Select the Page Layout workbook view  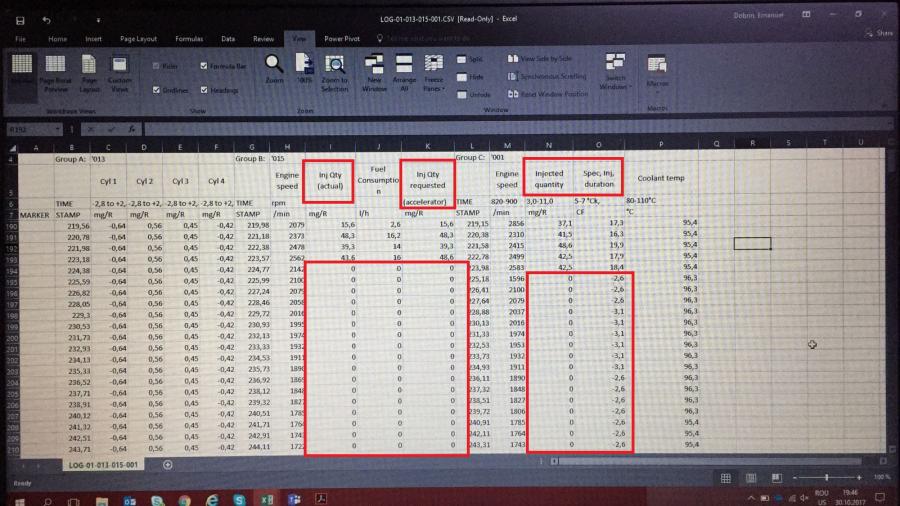[x=89, y=71]
